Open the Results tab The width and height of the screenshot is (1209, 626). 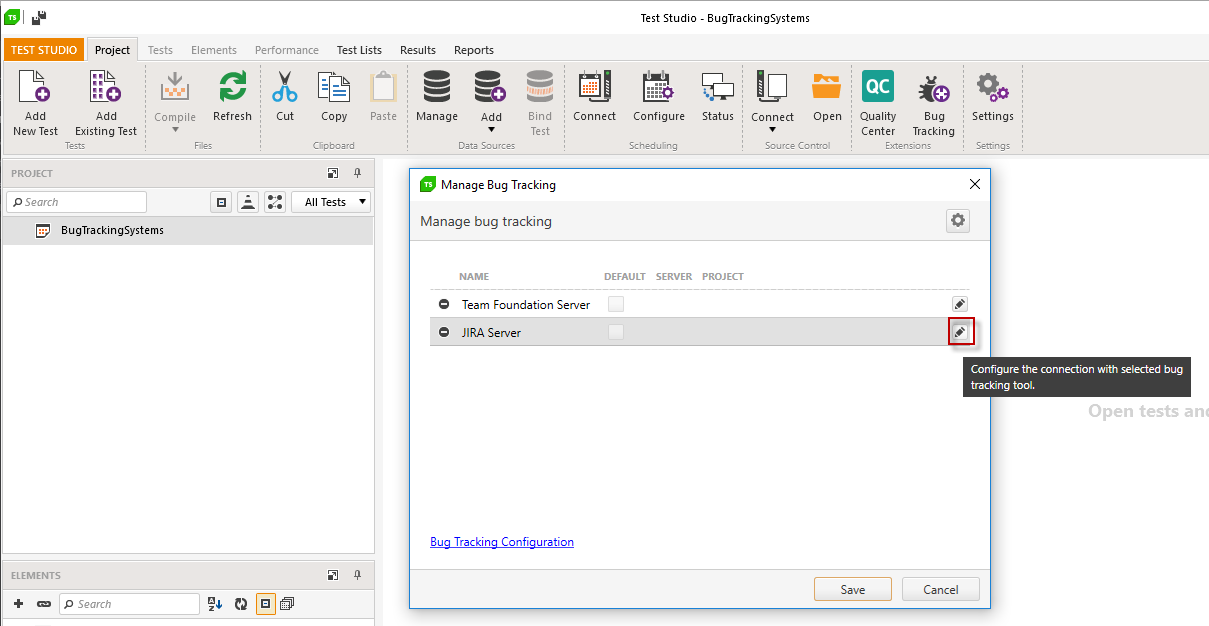(417, 50)
